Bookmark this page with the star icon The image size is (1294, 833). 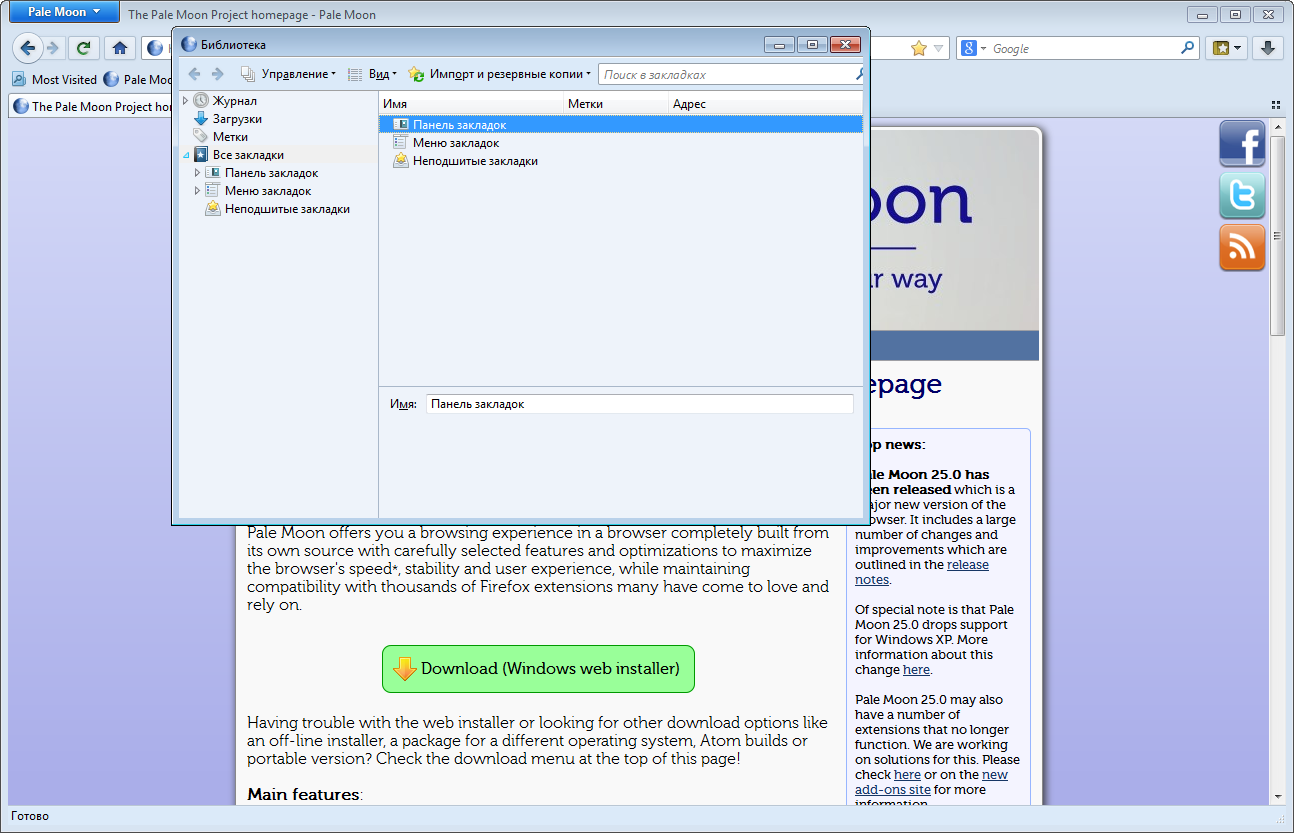919,48
